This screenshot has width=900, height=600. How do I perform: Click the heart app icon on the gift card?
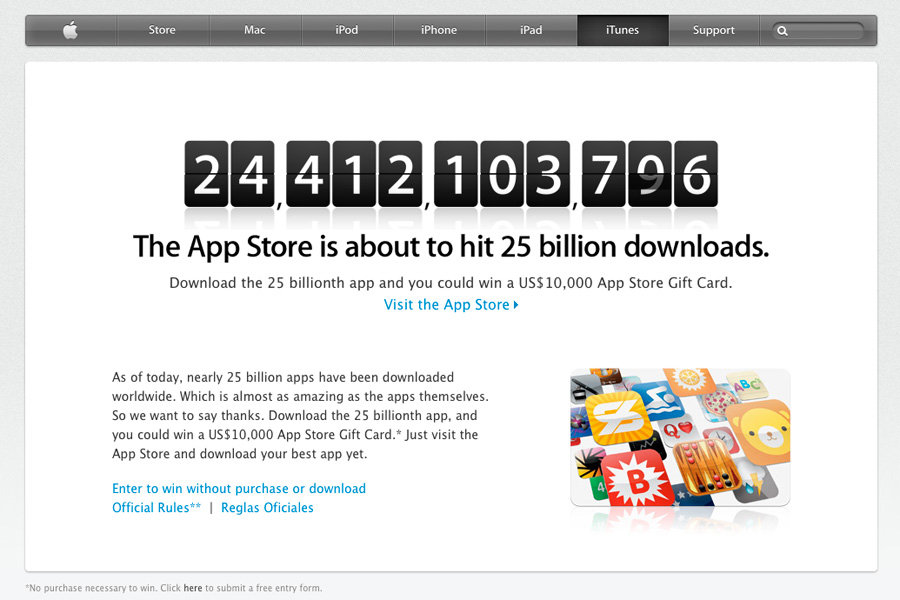coord(684,427)
